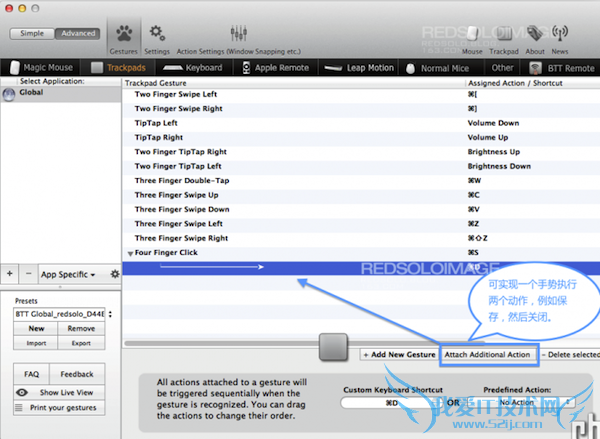Open the About tag icon

click(x=535, y=34)
